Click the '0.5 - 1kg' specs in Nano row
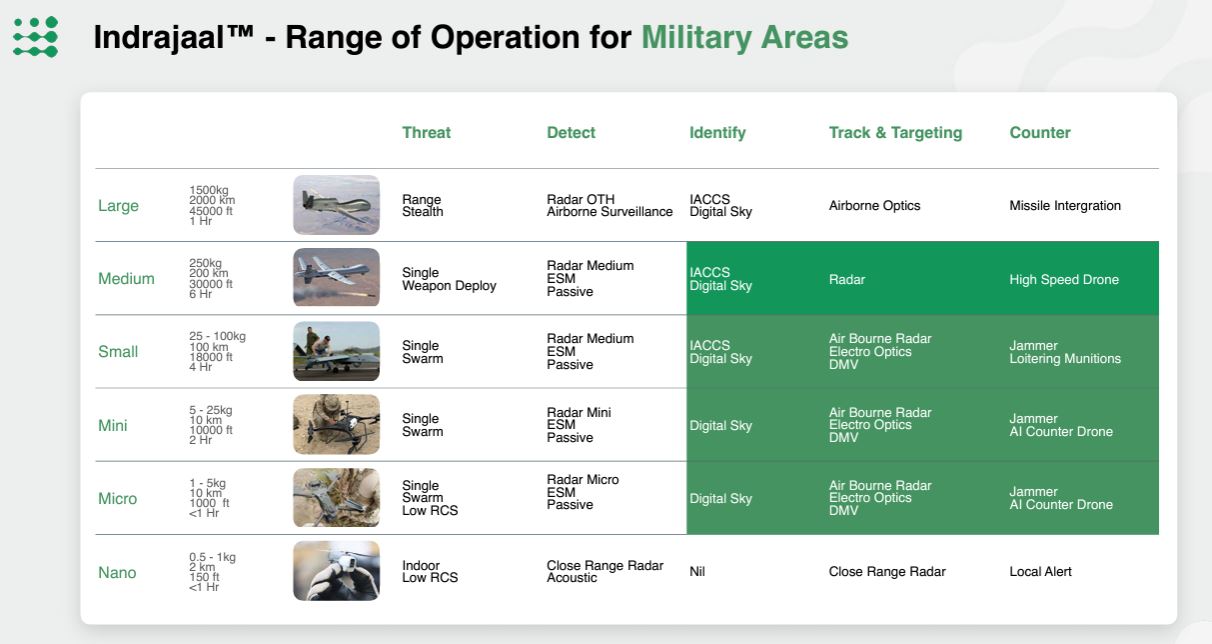Viewport: 1212px width, 644px height. click(x=212, y=572)
